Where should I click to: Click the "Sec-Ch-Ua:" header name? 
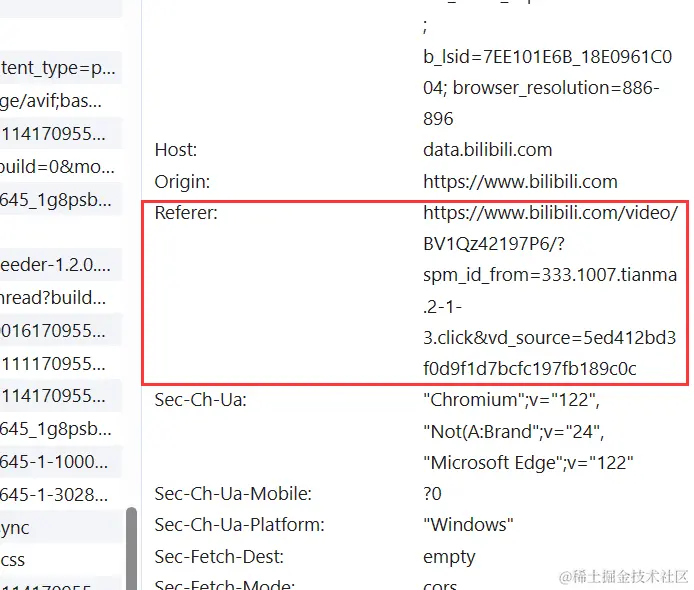coord(200,400)
